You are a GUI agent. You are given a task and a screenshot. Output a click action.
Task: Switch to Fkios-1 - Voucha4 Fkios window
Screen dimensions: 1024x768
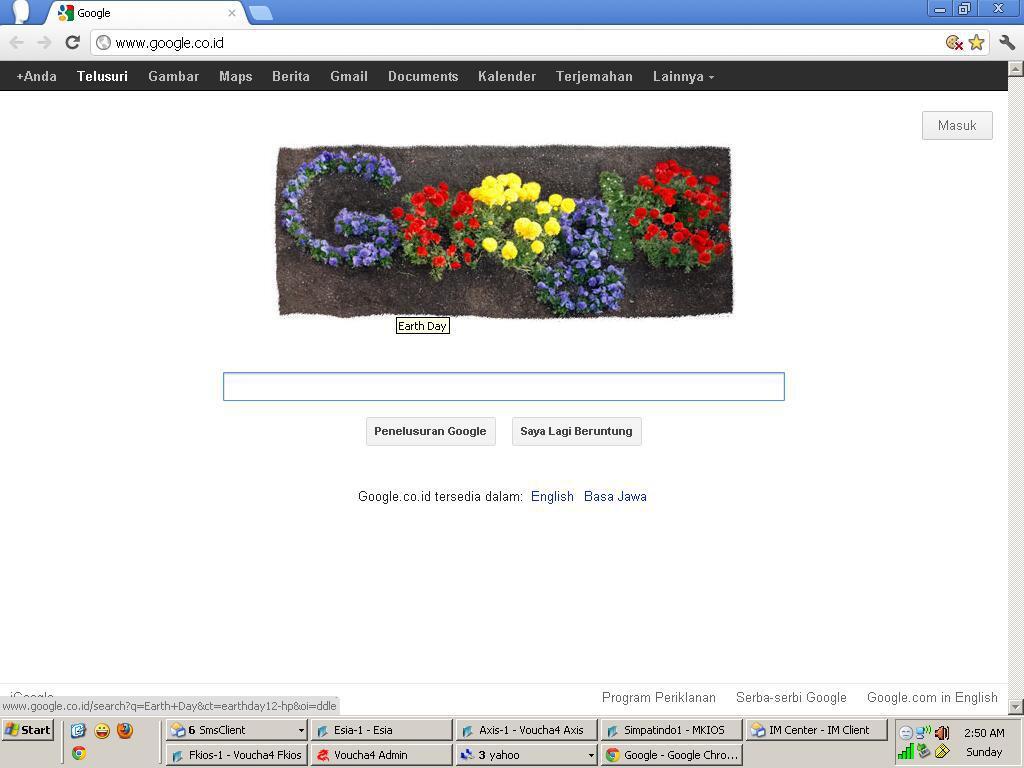[236, 755]
